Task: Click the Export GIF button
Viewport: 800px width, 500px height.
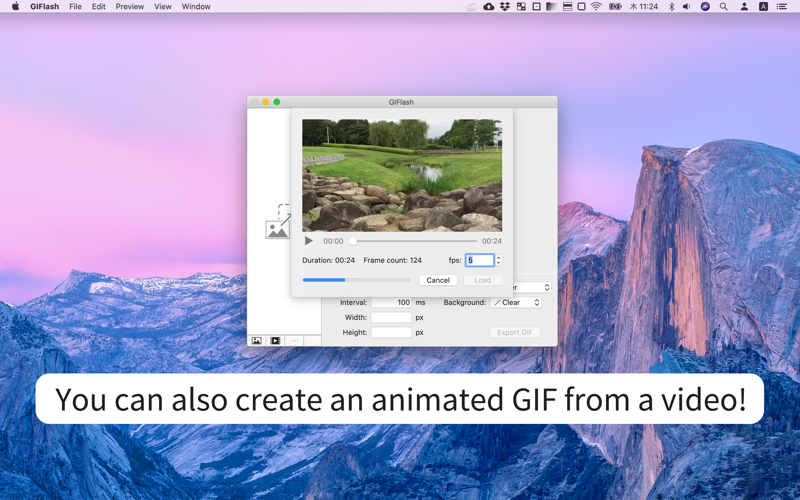Action: coord(515,332)
